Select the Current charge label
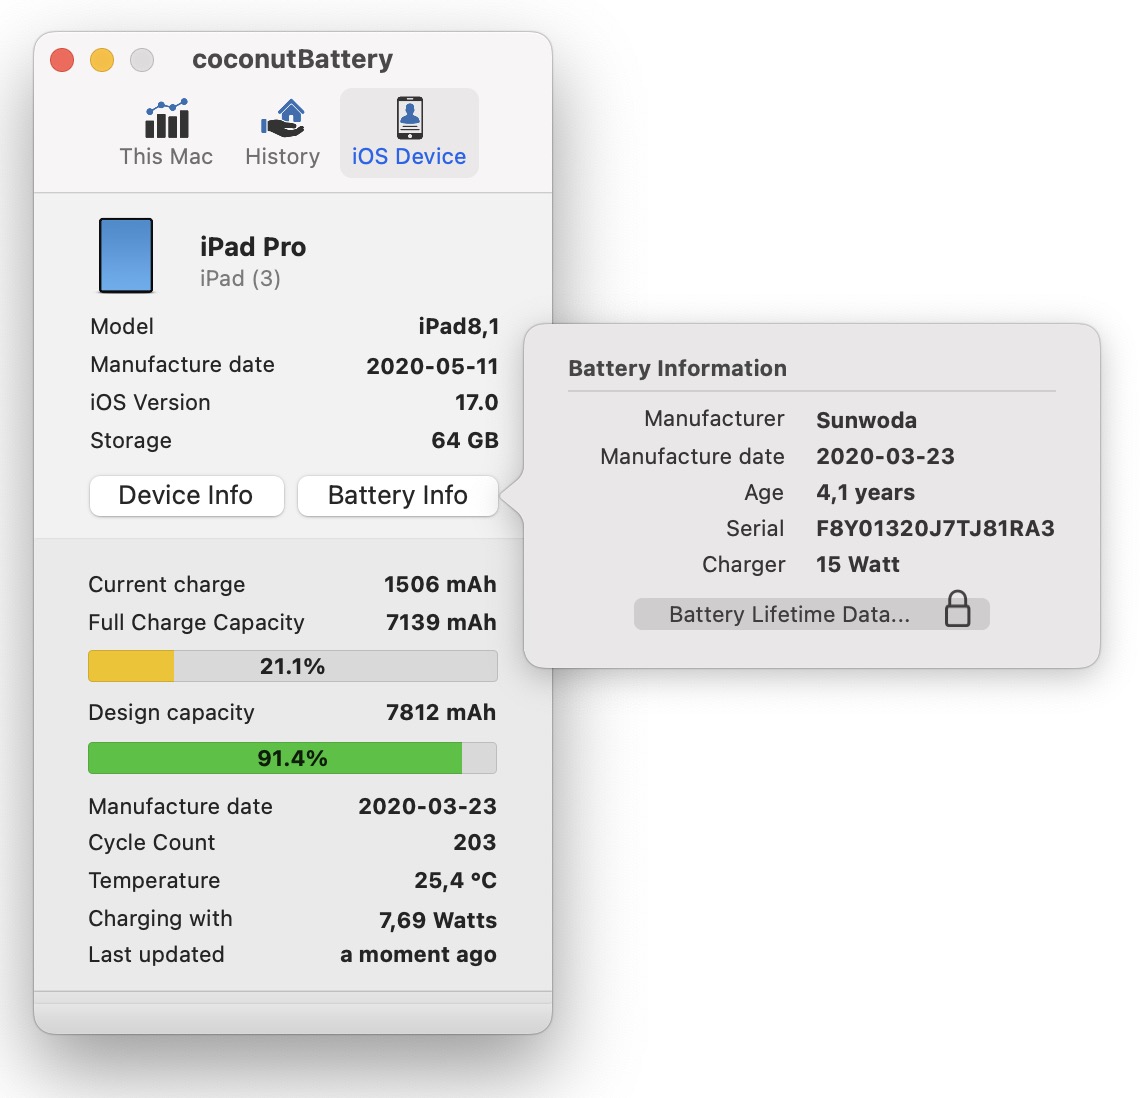This screenshot has width=1148, height=1098. 167,584
